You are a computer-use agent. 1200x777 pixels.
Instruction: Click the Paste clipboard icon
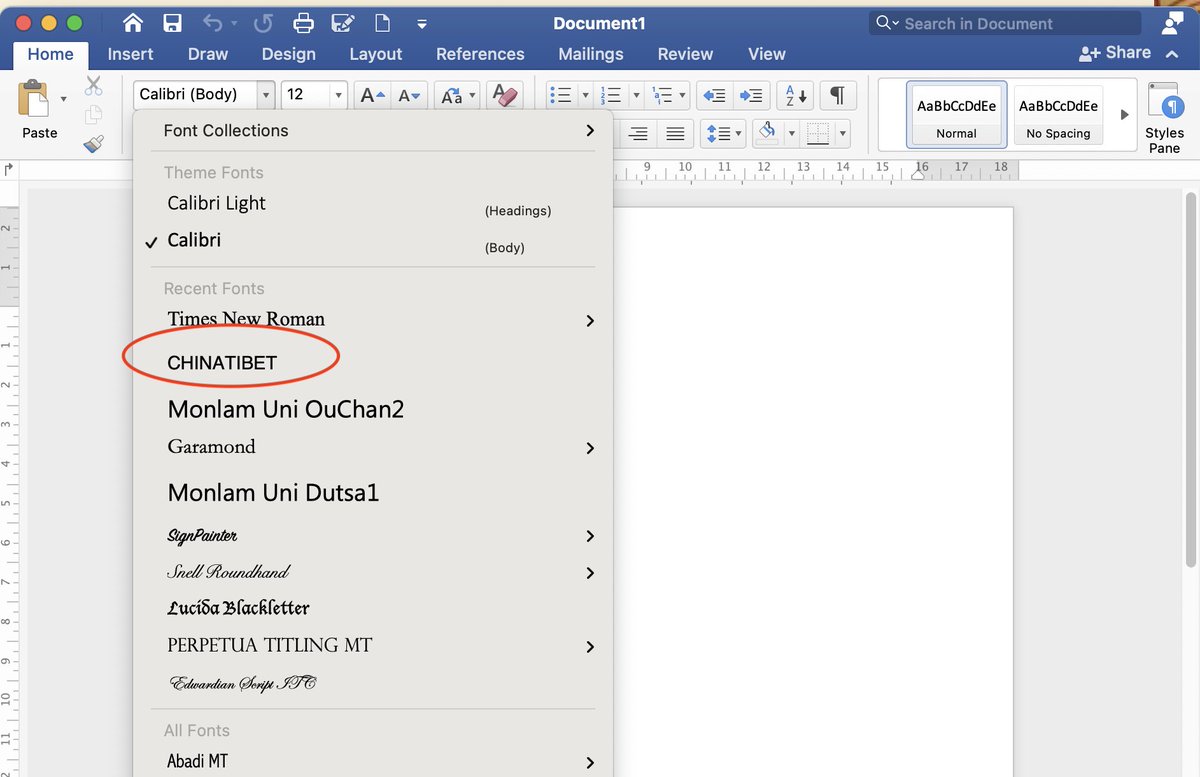(x=34, y=99)
